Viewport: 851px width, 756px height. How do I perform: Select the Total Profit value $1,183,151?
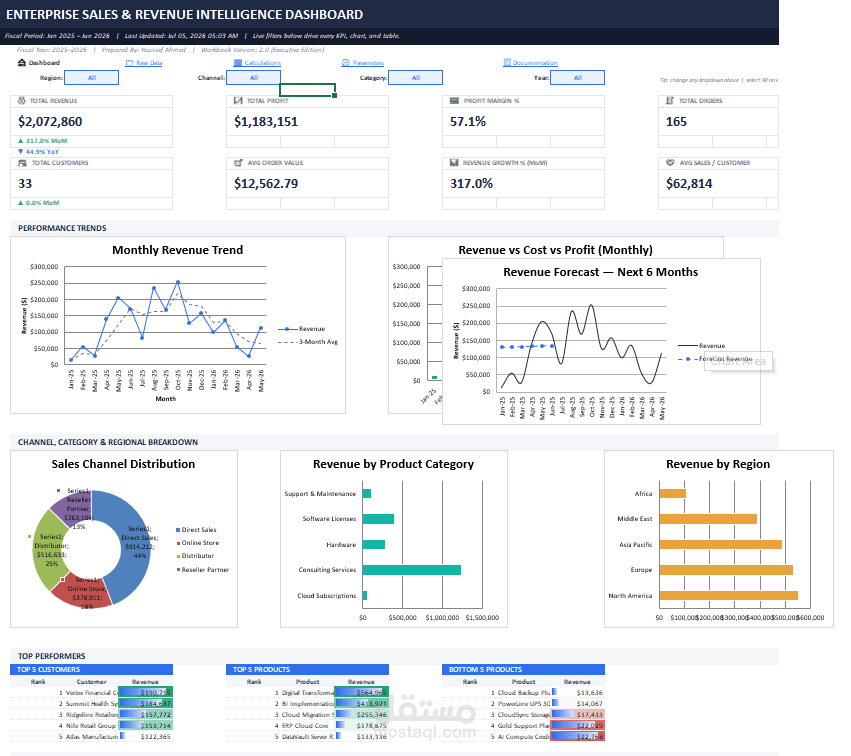pos(266,122)
